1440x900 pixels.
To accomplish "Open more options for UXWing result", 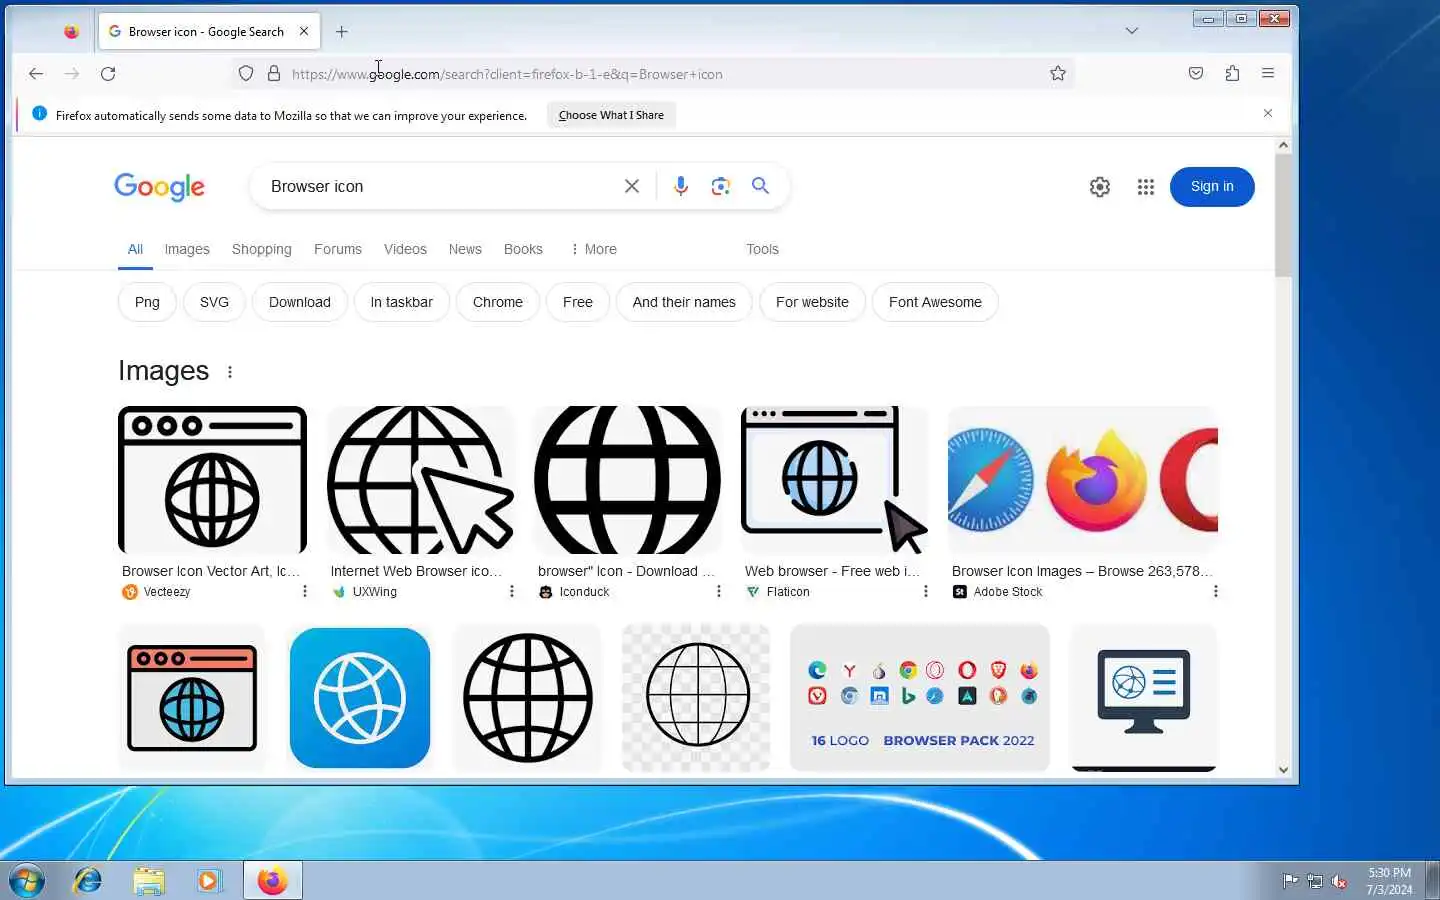I will [512, 592].
